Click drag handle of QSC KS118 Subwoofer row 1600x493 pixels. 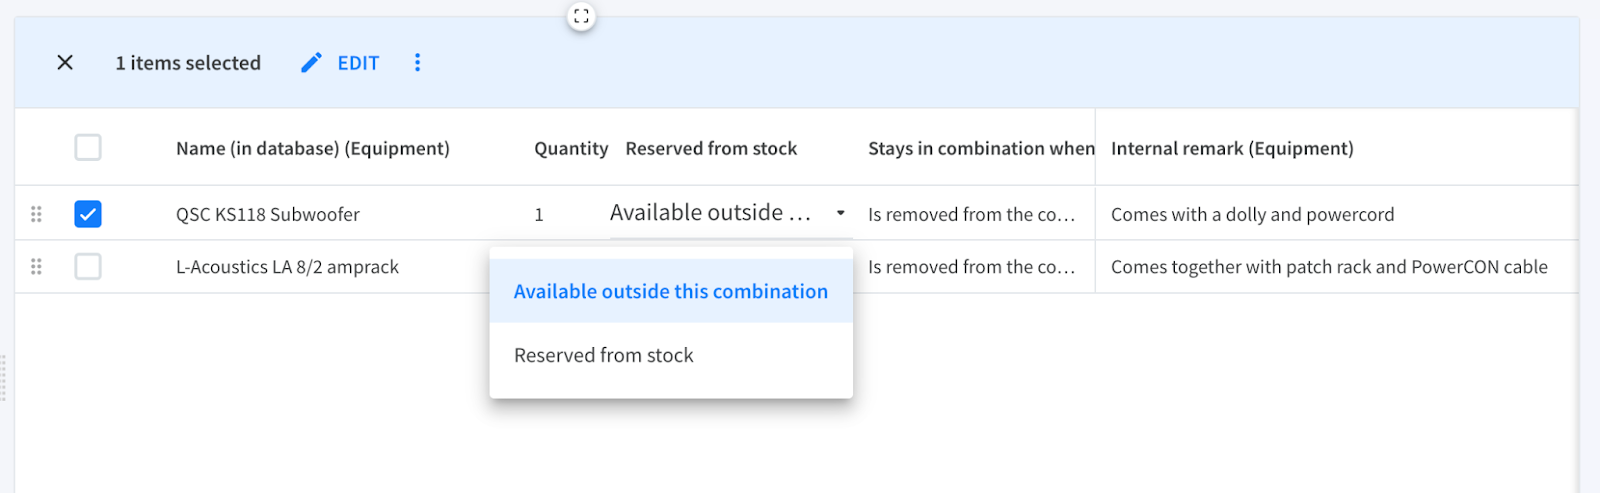pyautogui.click(x=36, y=214)
